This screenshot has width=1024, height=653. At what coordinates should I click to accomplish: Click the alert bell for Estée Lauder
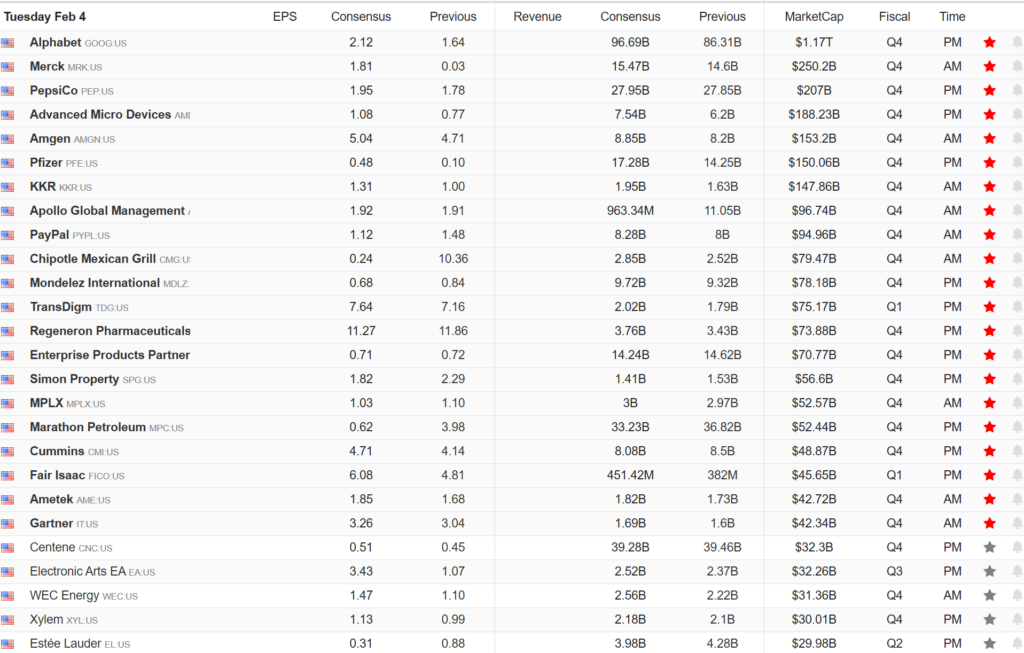(1017, 644)
